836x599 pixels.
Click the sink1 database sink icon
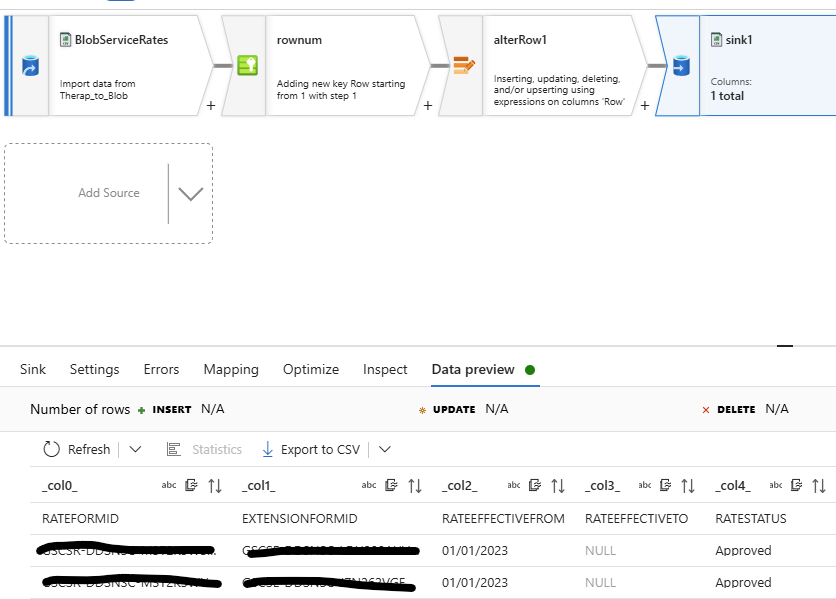pos(681,66)
